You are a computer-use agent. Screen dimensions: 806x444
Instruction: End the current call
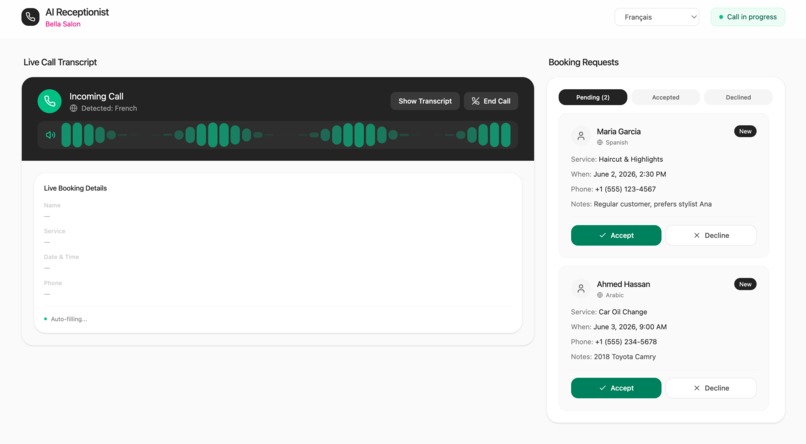pyautogui.click(x=491, y=101)
